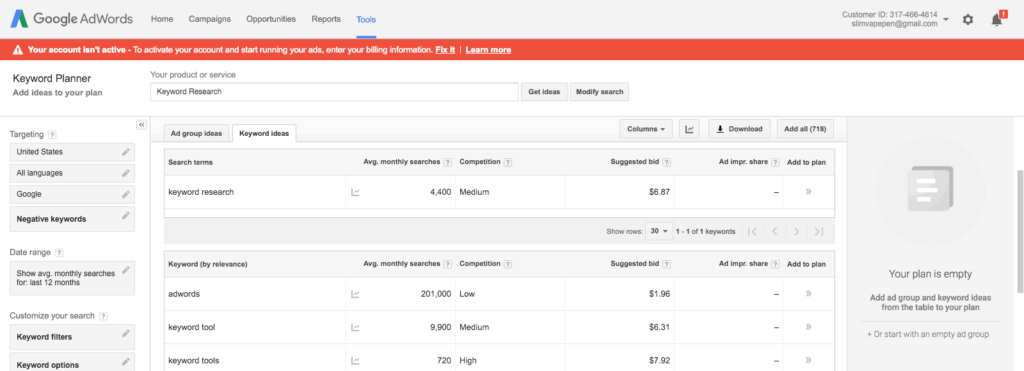
Task: Show trend chart for keyword tools
Action: (x=355, y=361)
